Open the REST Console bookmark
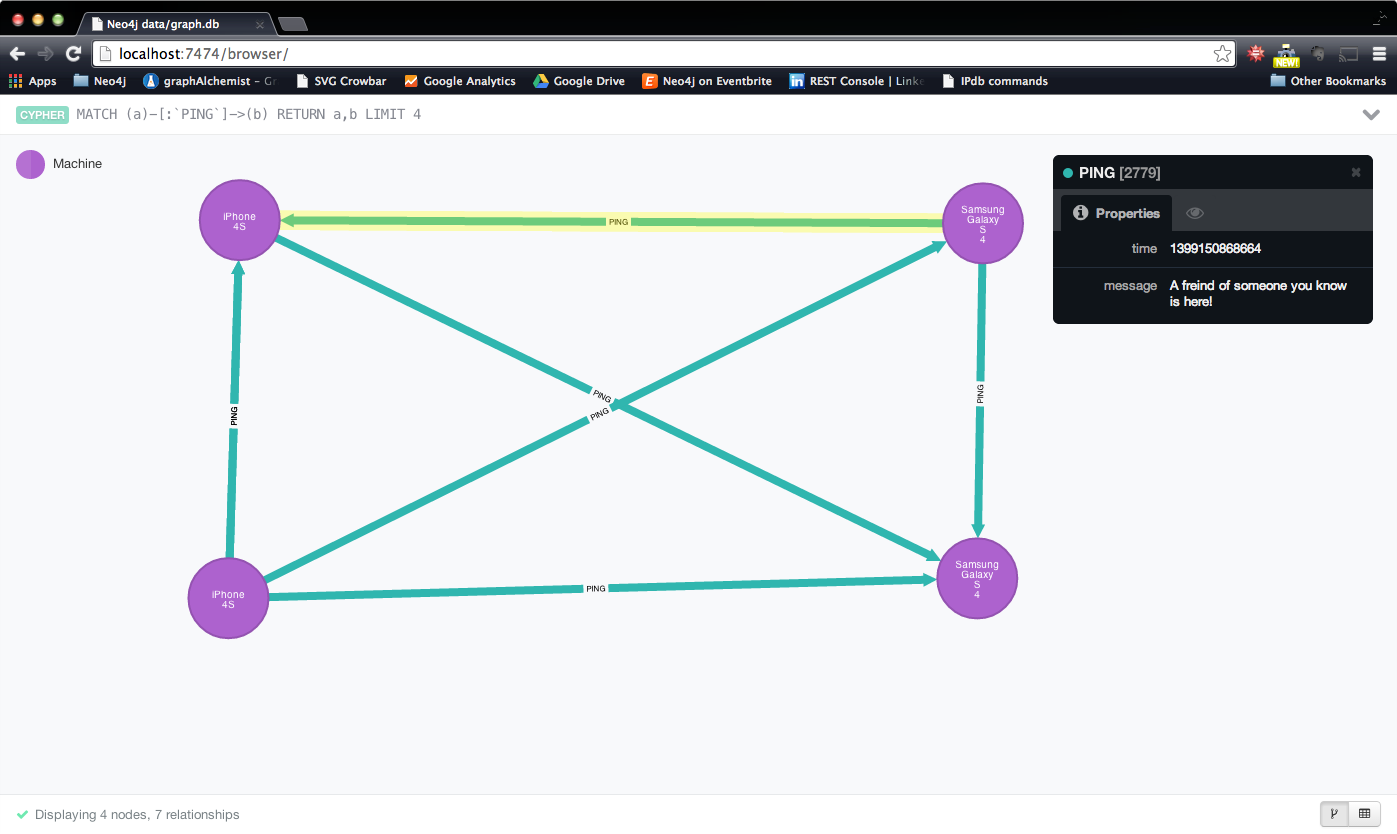The image size is (1397, 834). point(857,81)
